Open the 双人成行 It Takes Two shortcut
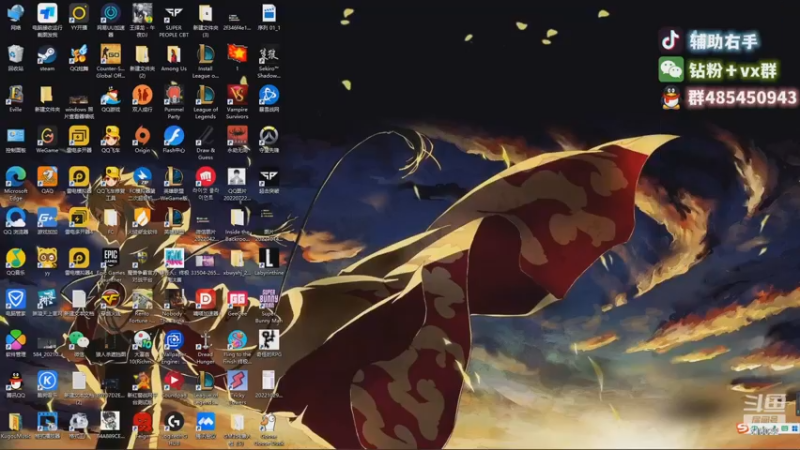 tap(142, 96)
